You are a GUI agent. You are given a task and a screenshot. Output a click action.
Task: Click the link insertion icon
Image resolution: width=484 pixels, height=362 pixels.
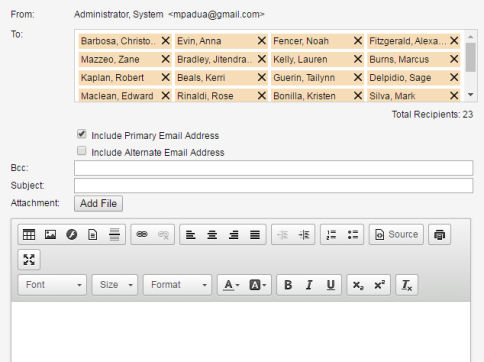[142, 235]
